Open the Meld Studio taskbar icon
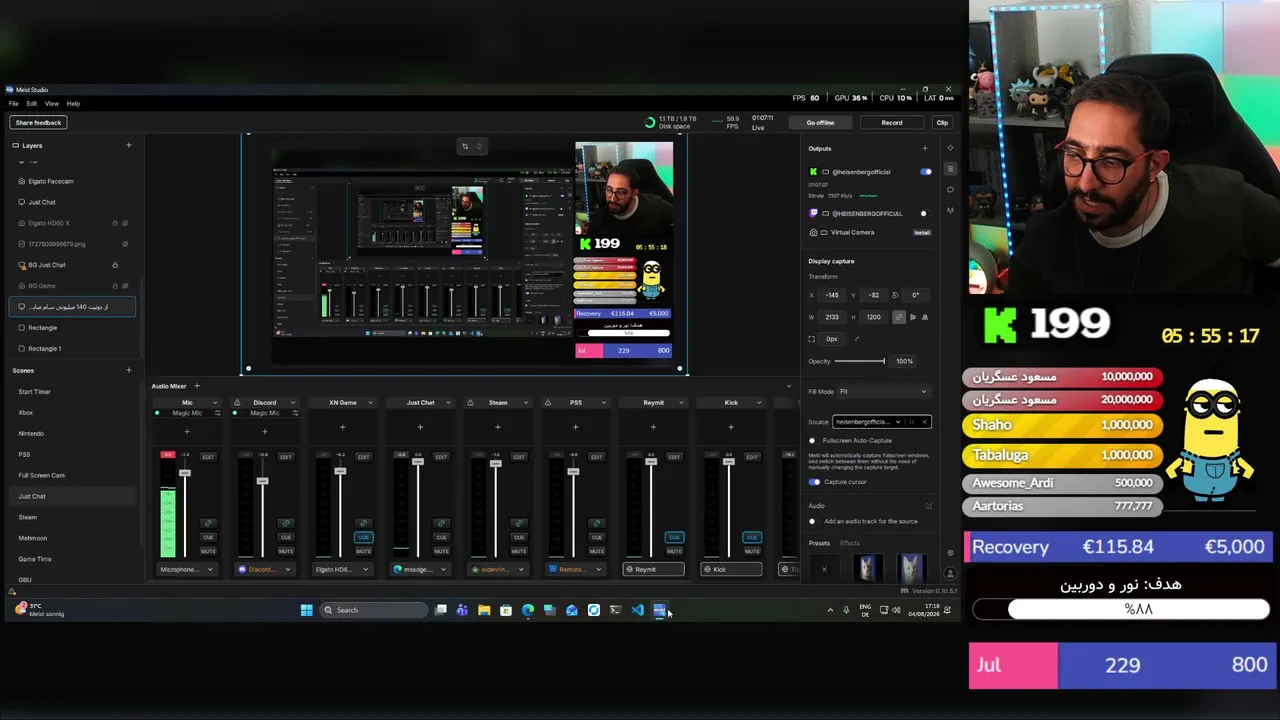This screenshot has height=720, width=1280. pos(659,610)
